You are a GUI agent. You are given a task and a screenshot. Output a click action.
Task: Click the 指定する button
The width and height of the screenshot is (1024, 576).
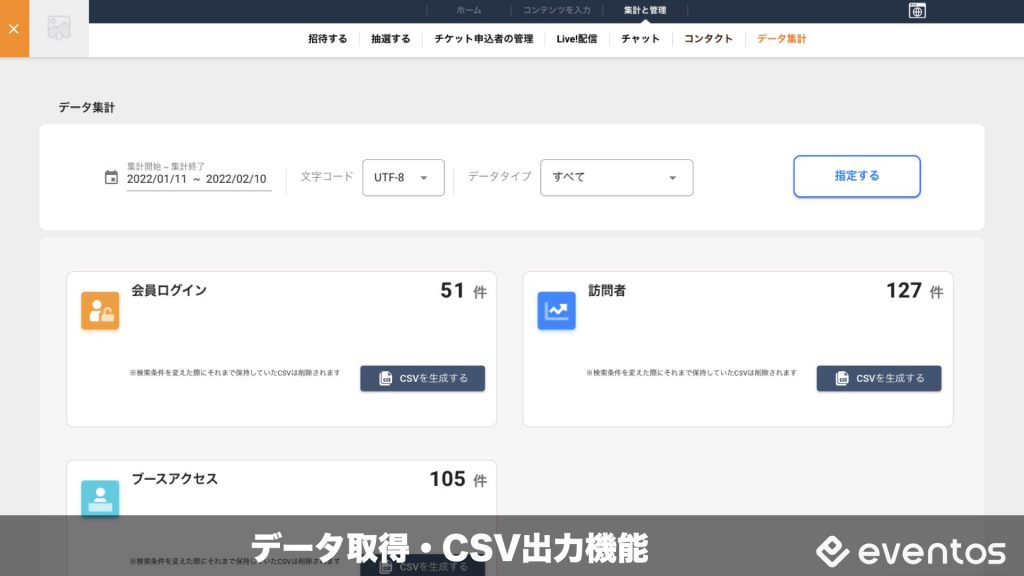click(857, 176)
